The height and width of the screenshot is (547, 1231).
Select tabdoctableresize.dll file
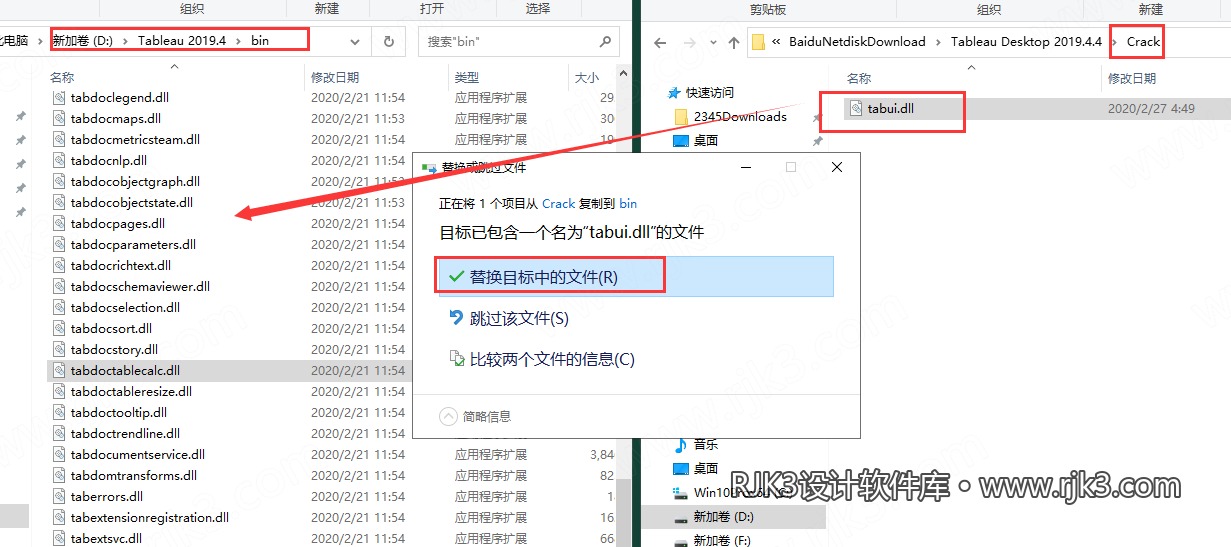(x=131, y=391)
